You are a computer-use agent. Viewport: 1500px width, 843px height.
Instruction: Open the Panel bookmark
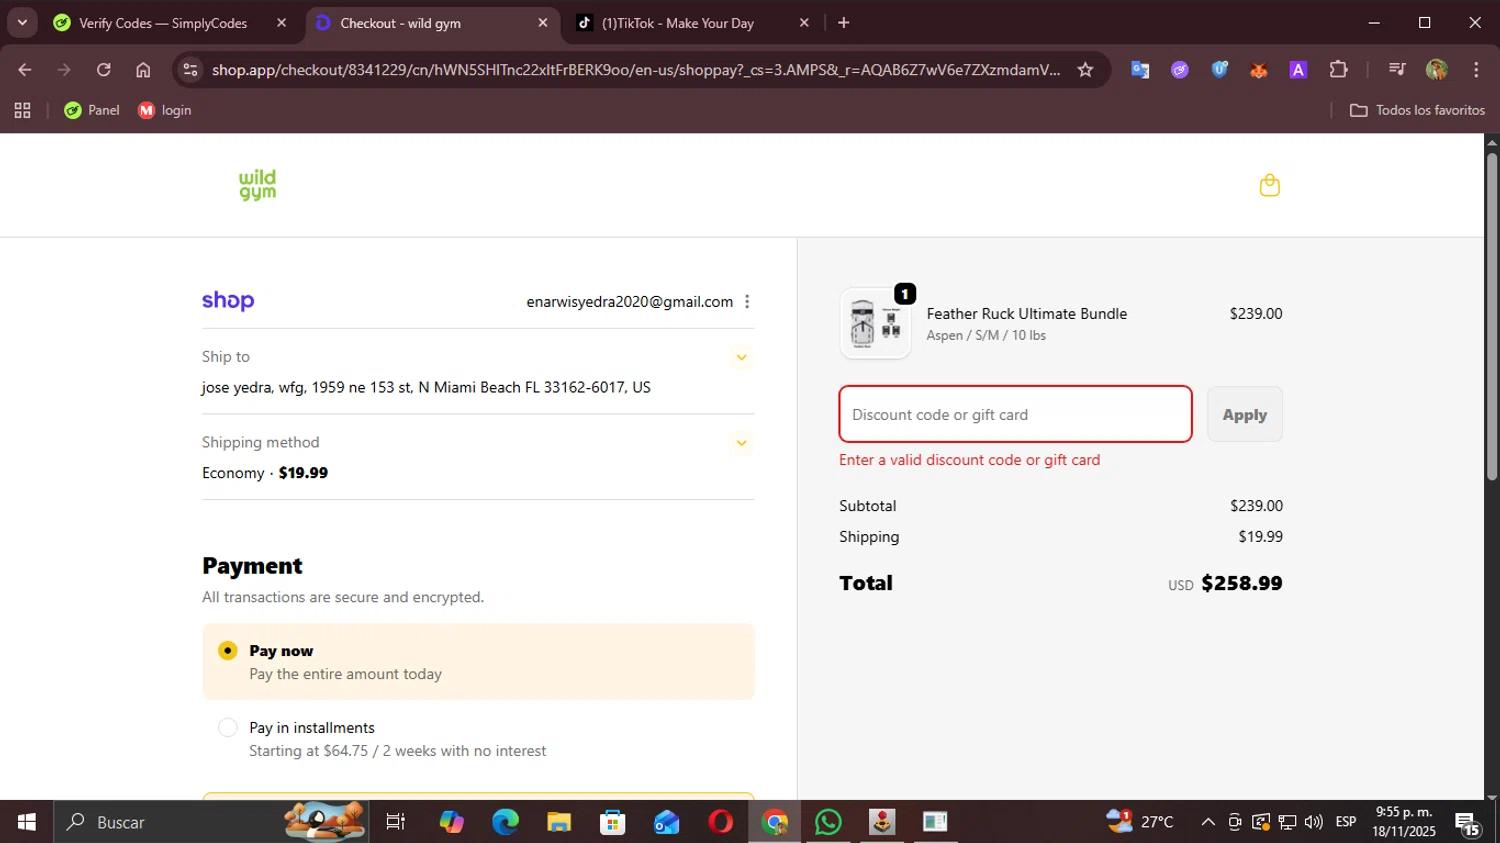[x=92, y=110]
